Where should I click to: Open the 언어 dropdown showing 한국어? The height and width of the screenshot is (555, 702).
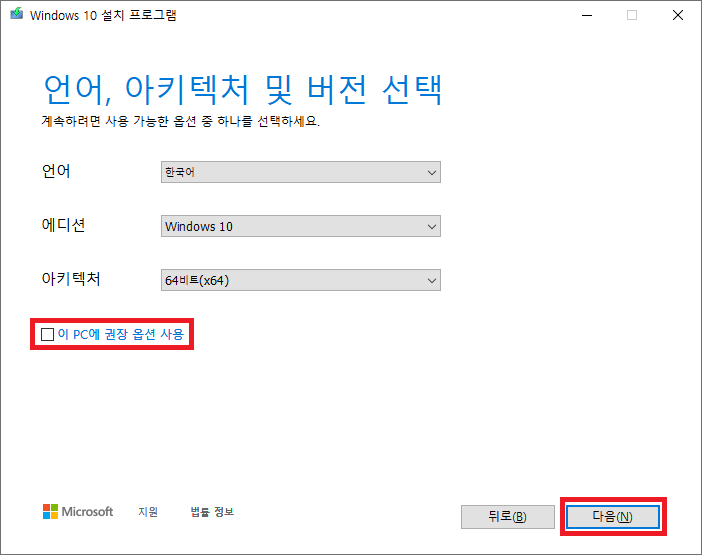click(x=301, y=172)
